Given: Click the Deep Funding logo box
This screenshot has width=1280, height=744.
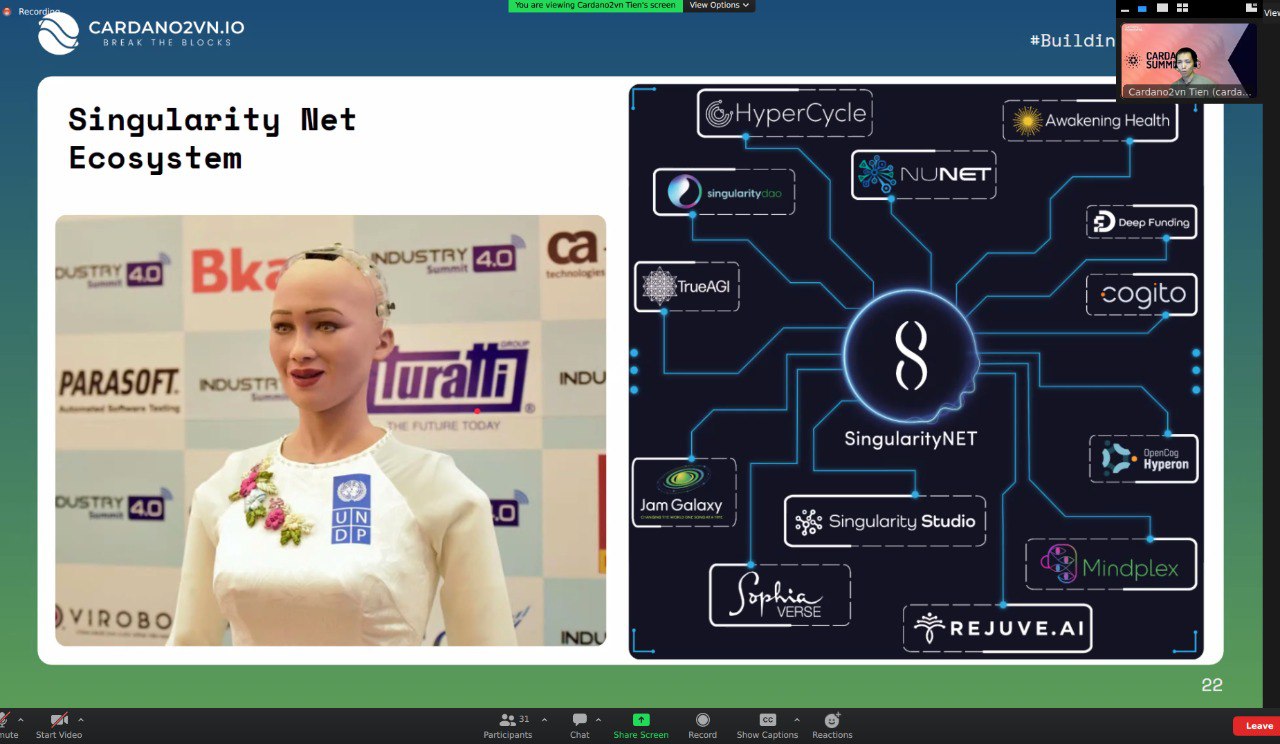Looking at the screenshot, I should tap(1142, 222).
